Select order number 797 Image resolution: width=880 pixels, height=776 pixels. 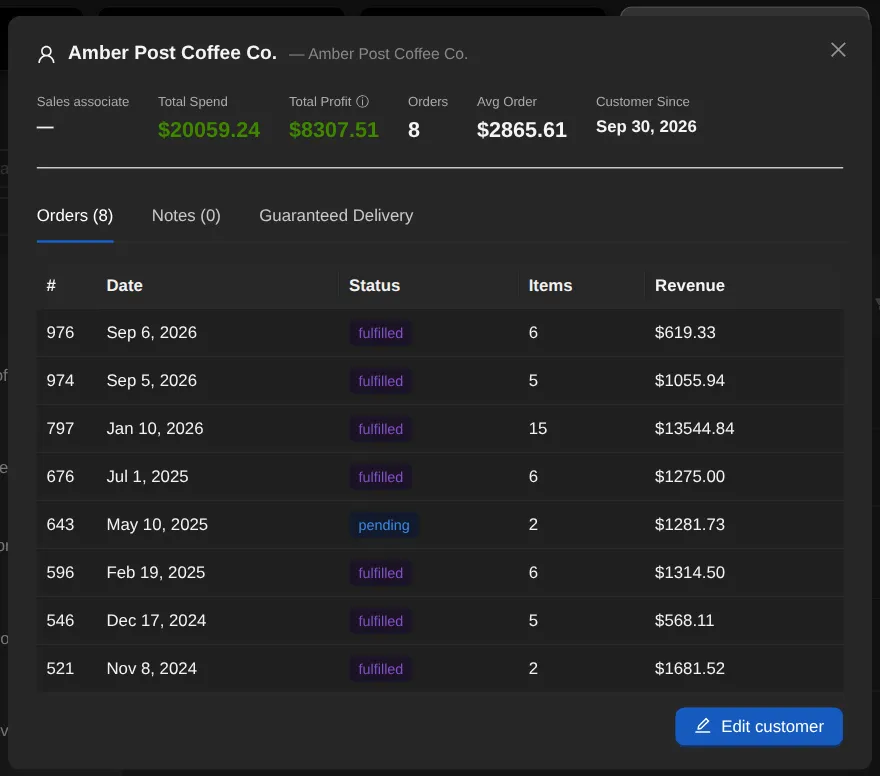coord(60,429)
